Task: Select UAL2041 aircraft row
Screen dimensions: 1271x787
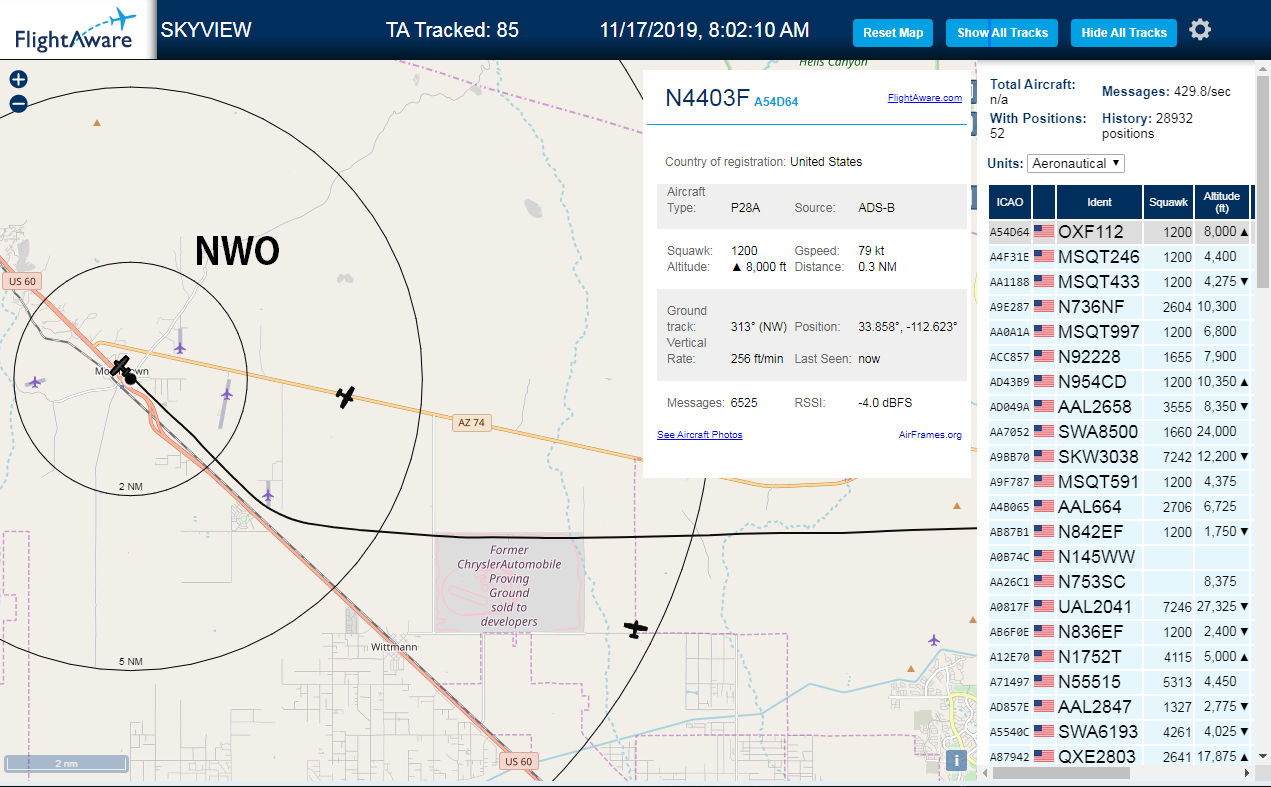Action: point(1121,607)
